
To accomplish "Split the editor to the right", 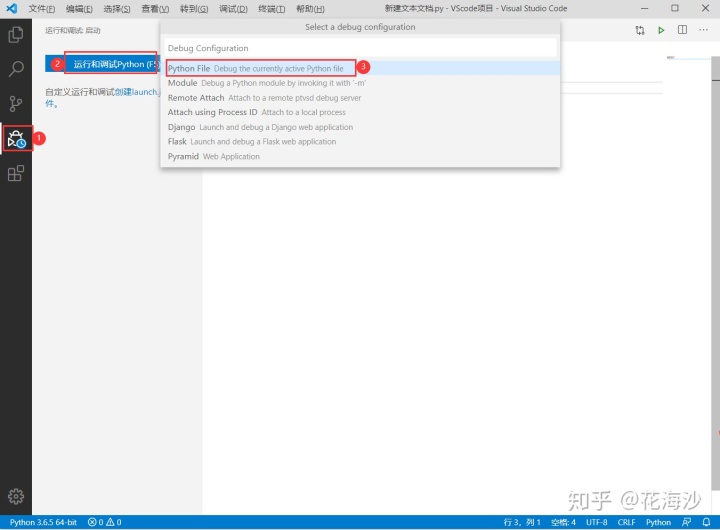I will point(682,30).
